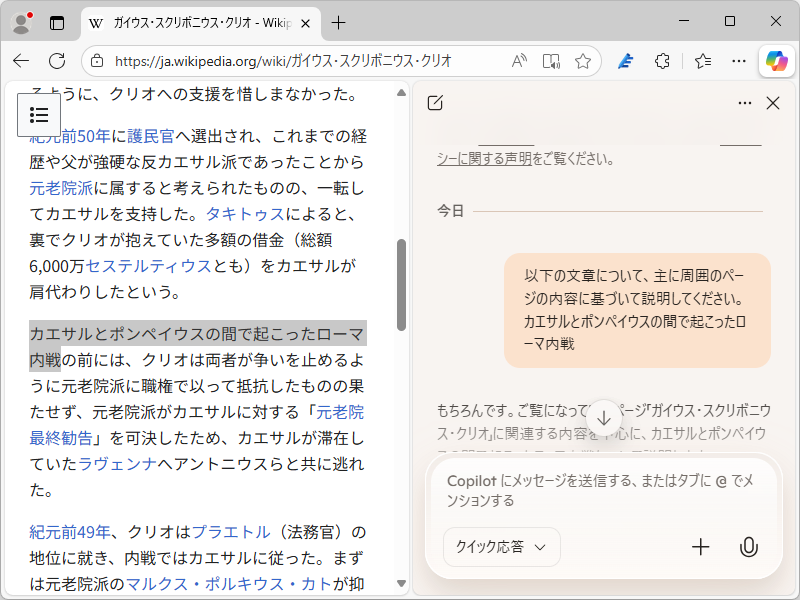Open the Microsoft Editor extension
The height and width of the screenshot is (600, 800).
tap(625, 60)
